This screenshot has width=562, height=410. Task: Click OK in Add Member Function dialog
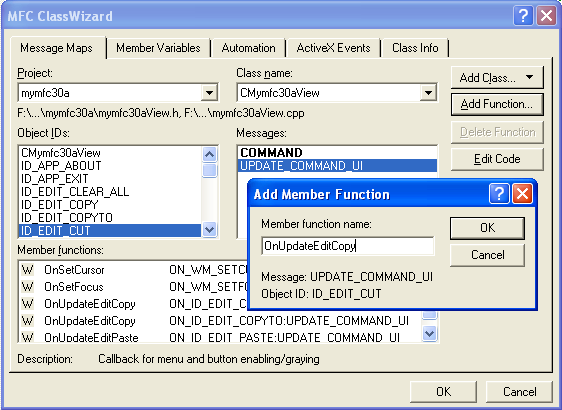(x=487, y=228)
